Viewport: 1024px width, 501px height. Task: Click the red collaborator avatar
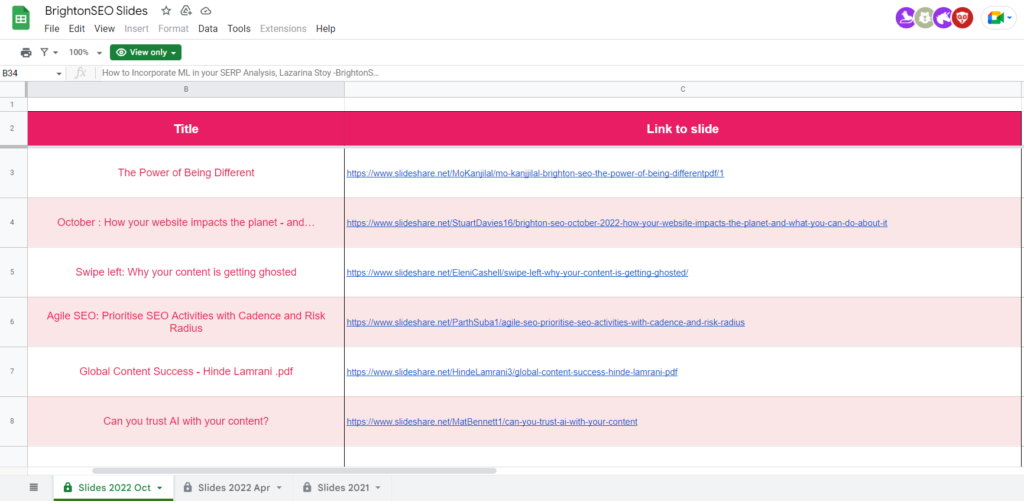click(x=963, y=18)
